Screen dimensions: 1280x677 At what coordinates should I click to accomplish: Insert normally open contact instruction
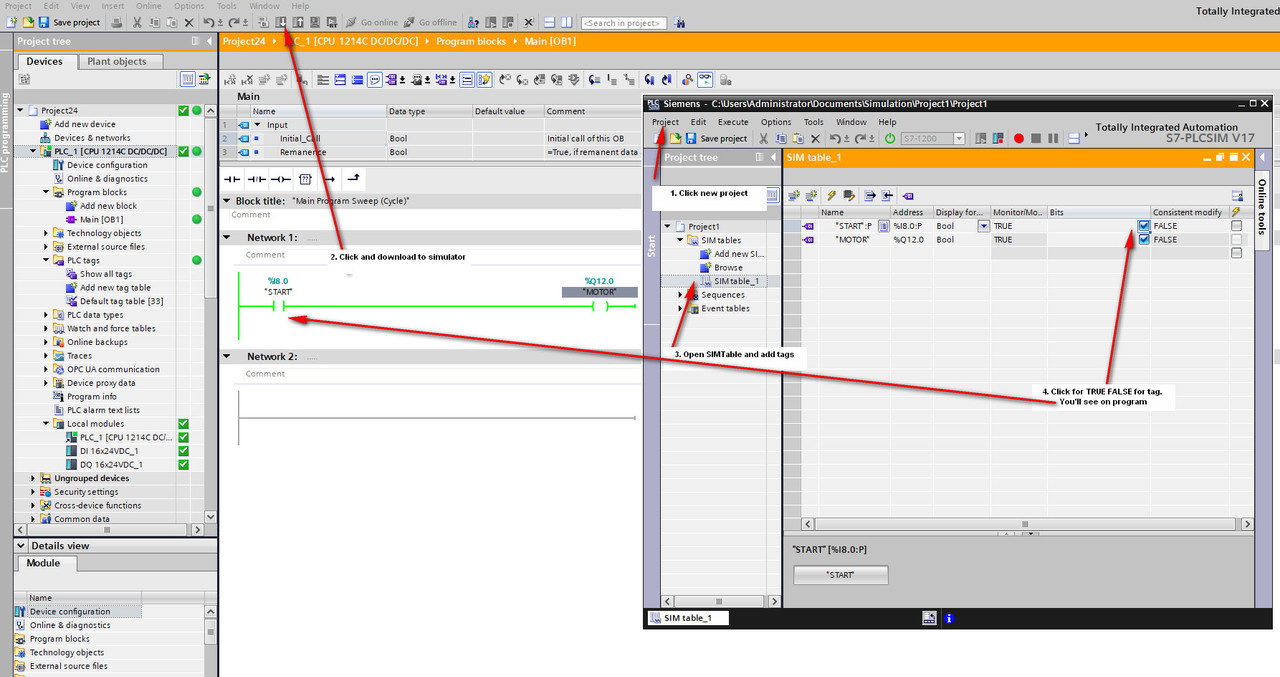(x=233, y=179)
